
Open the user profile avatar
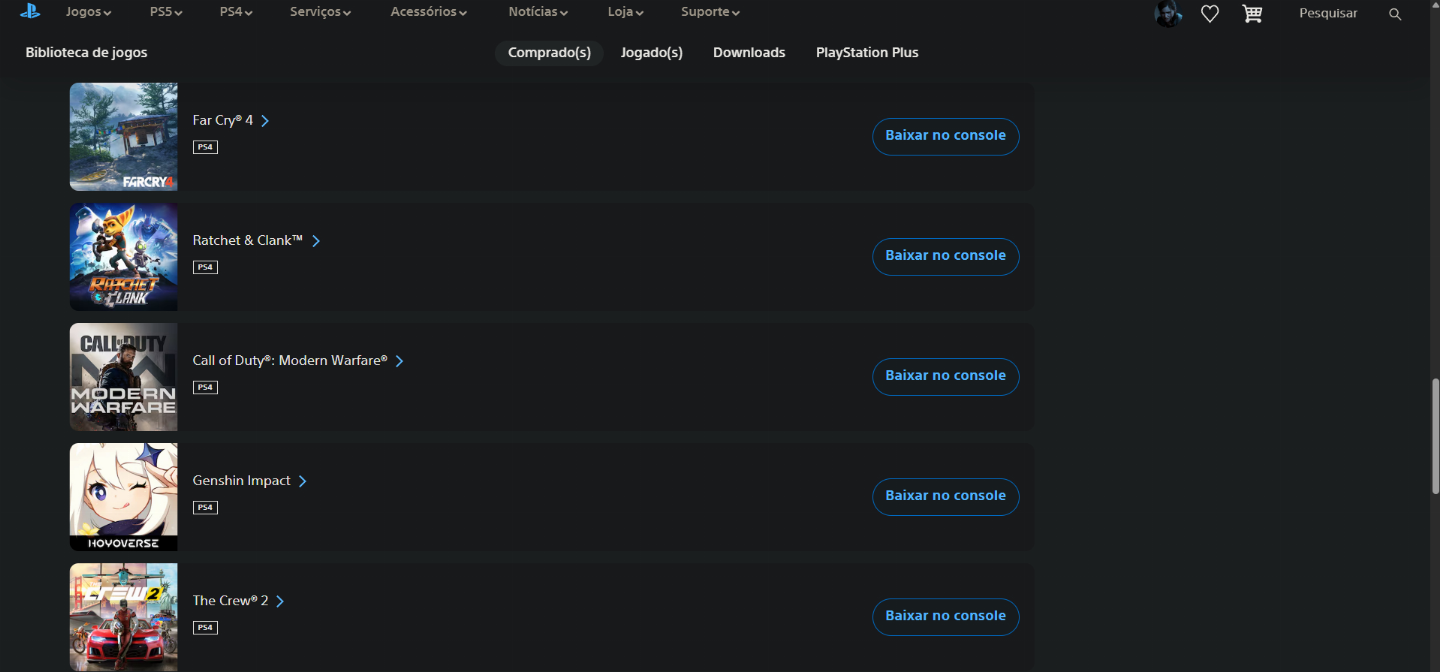tap(1168, 13)
